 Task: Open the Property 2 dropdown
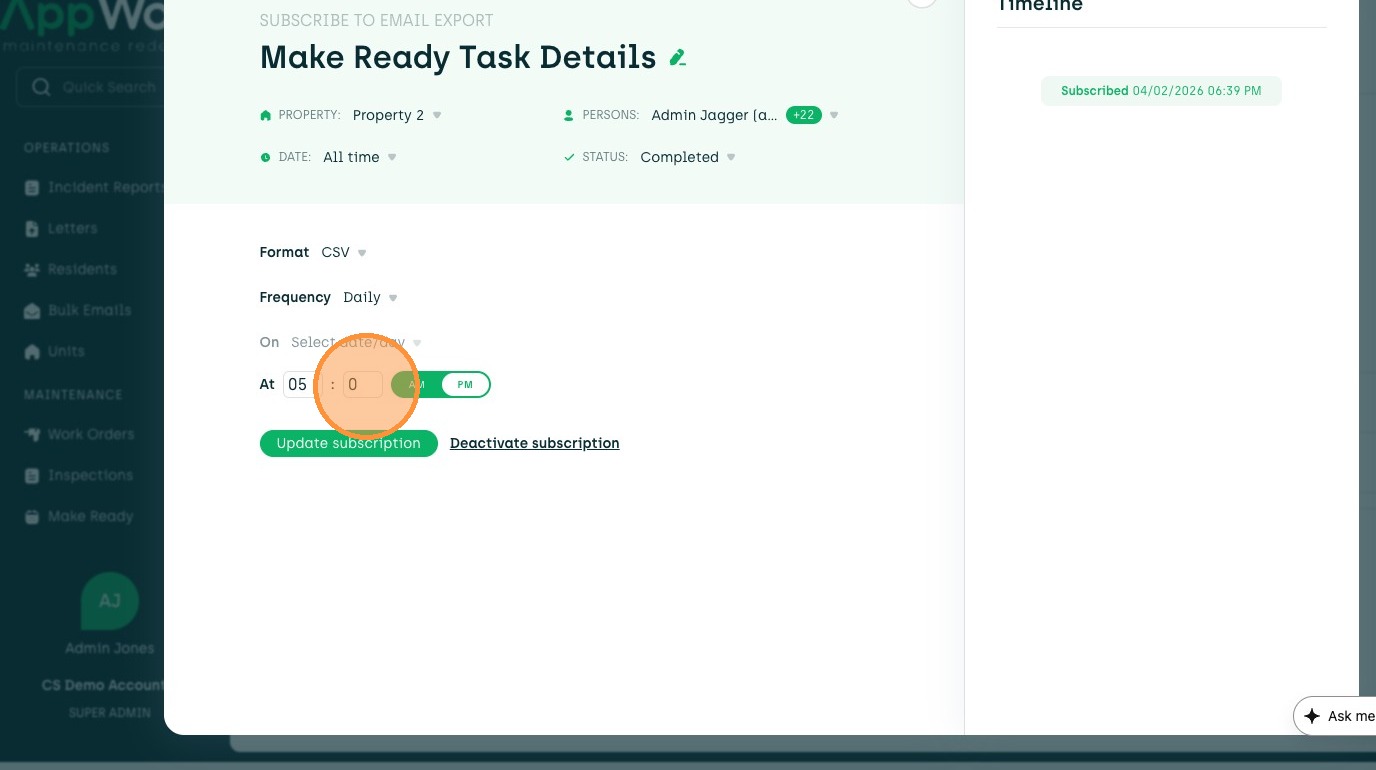(397, 115)
